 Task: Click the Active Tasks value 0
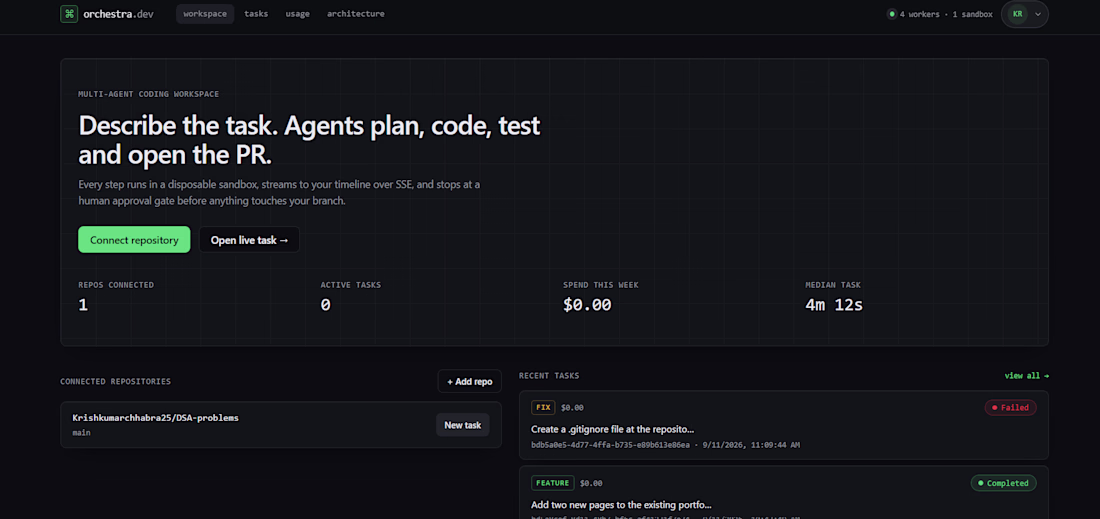coord(326,305)
